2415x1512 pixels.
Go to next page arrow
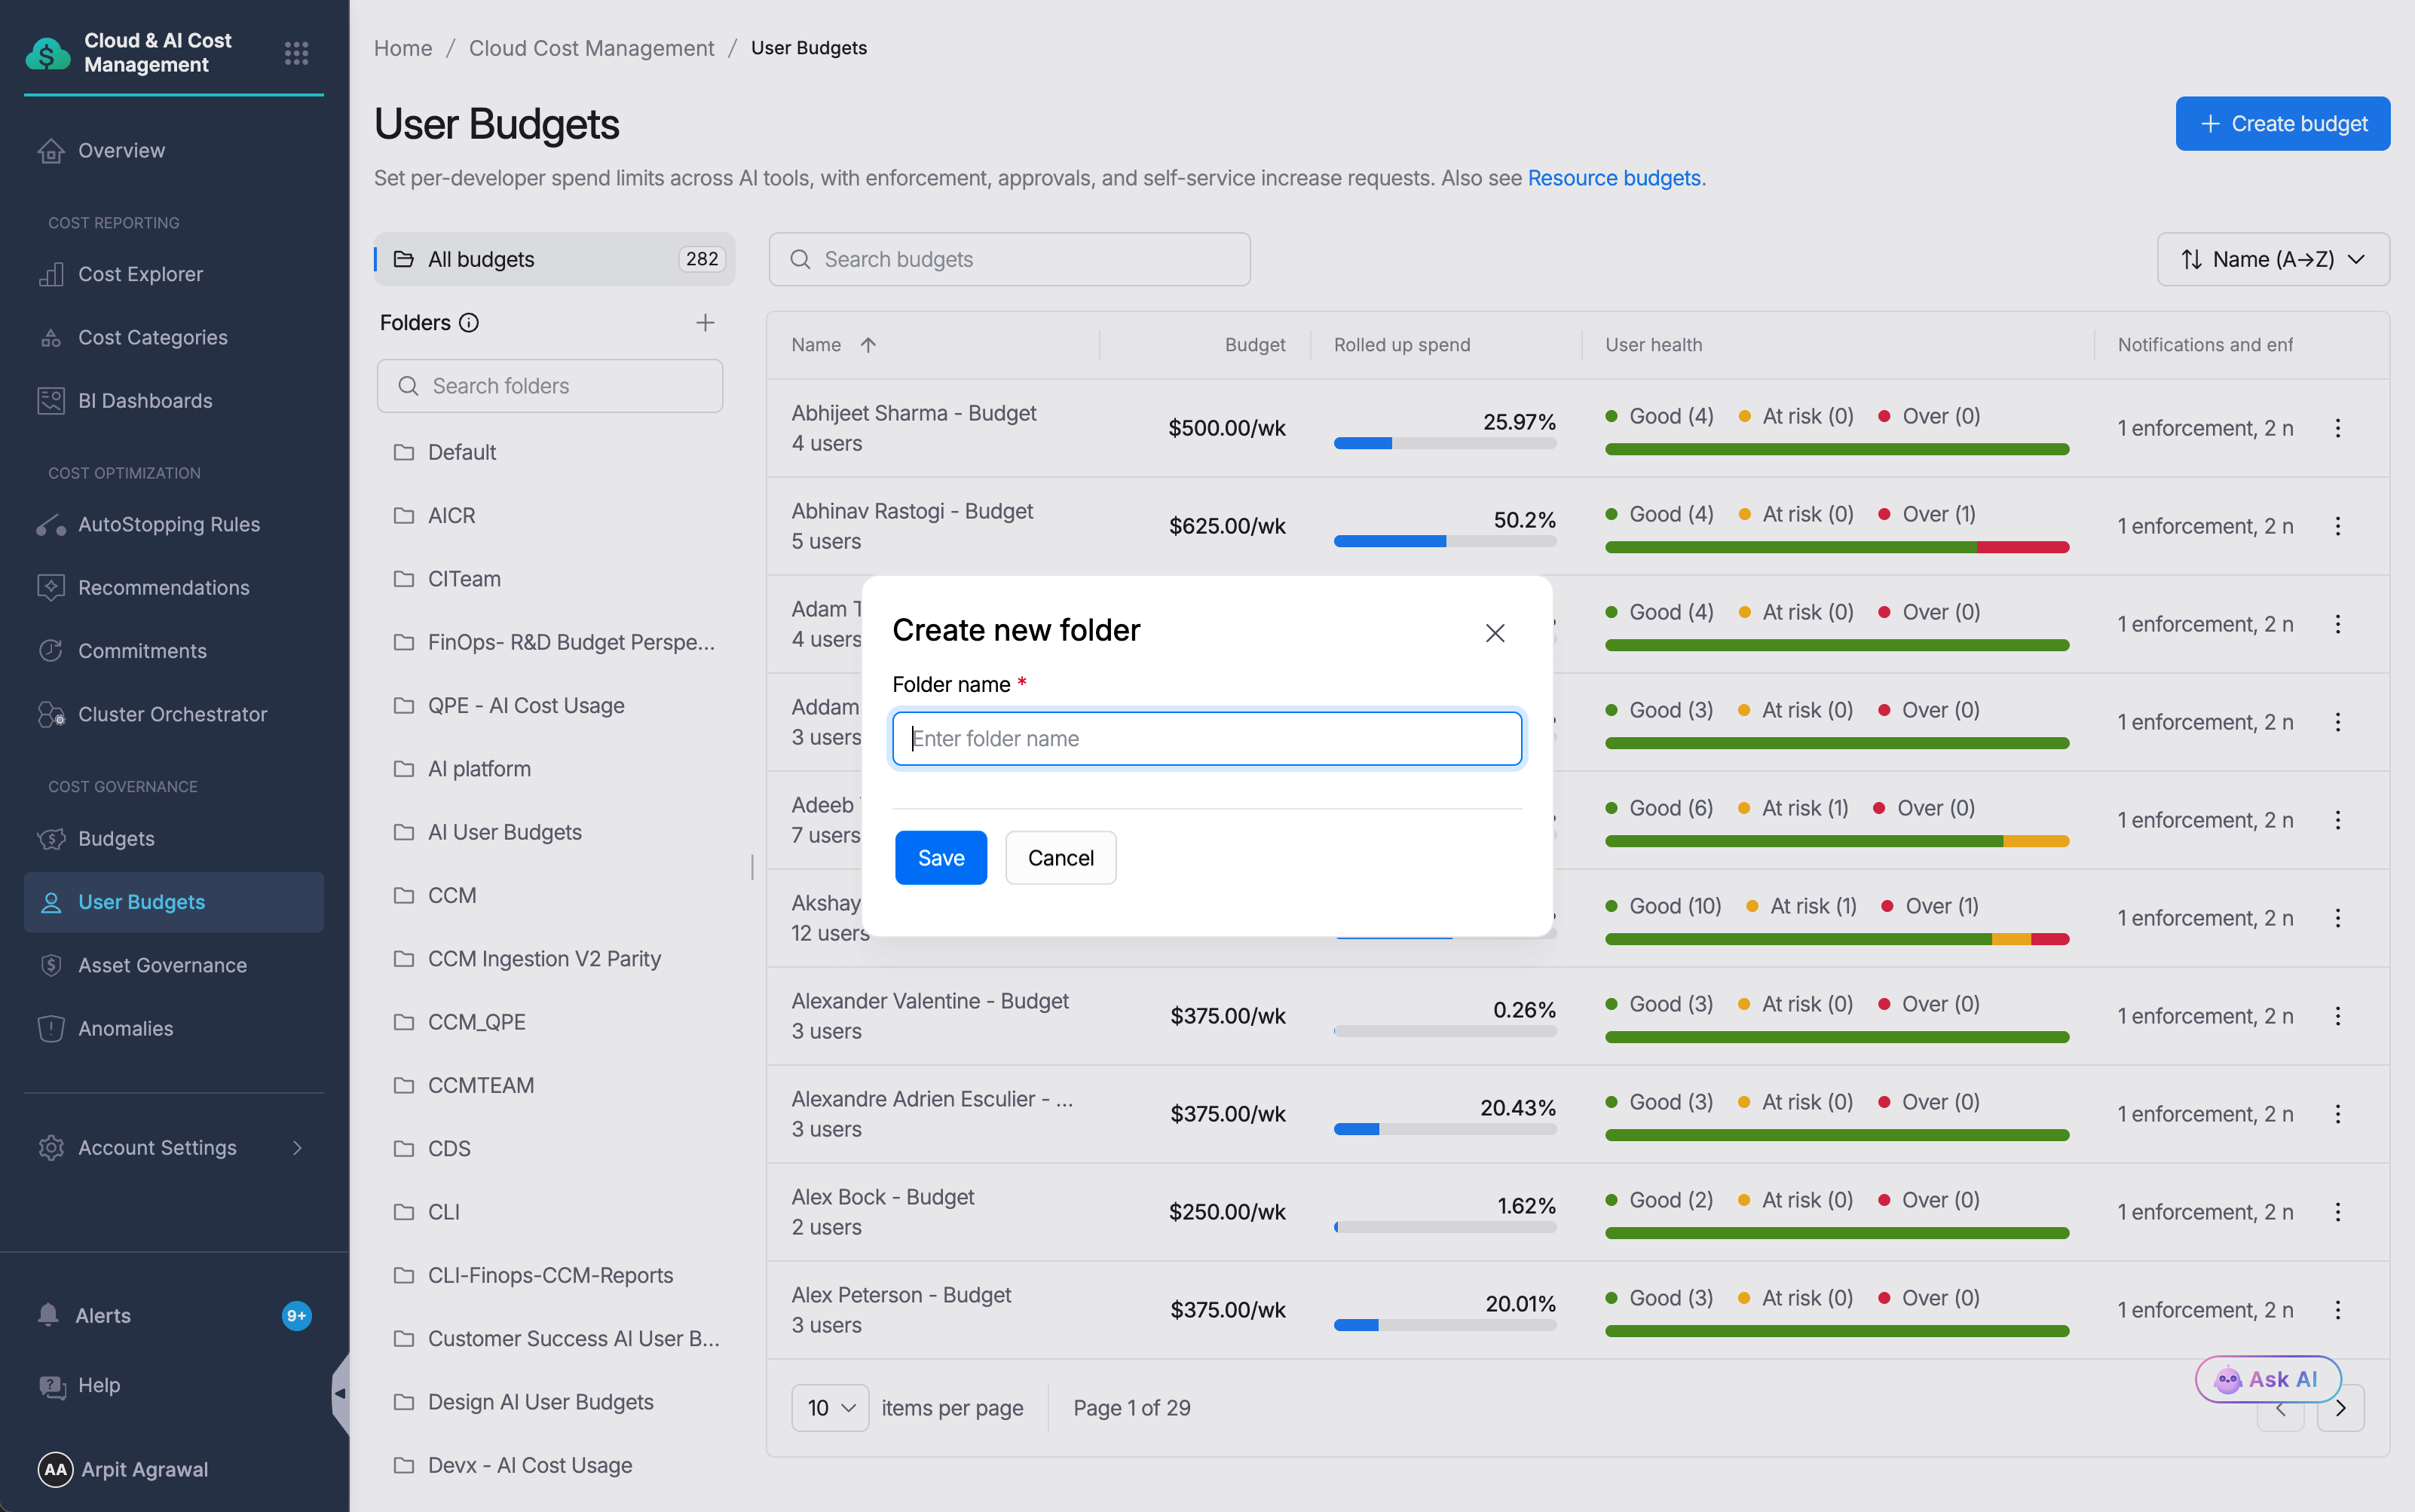coord(2341,1409)
